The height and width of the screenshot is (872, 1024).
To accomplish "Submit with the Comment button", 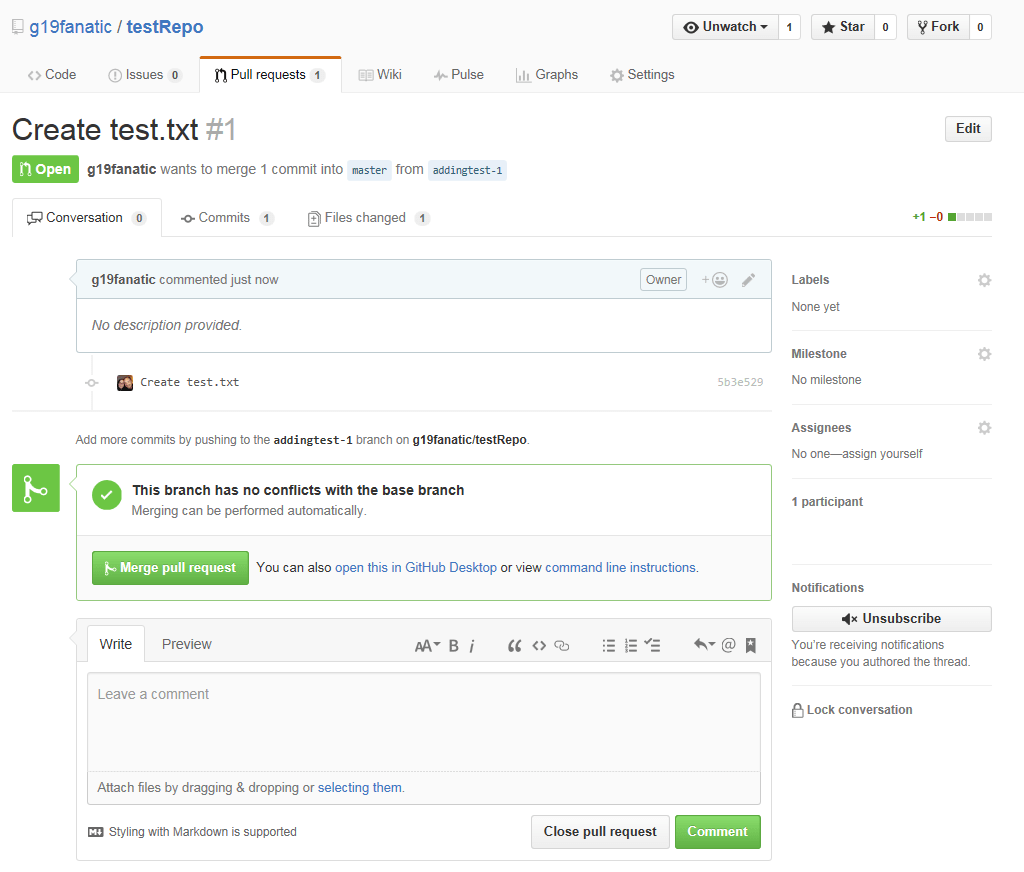I will (x=718, y=832).
